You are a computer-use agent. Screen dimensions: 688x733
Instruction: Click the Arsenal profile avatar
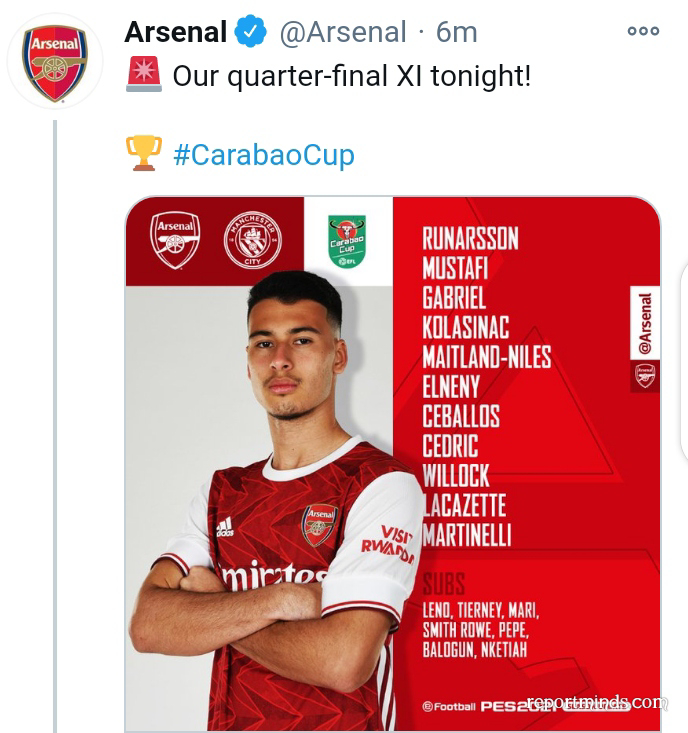(55, 64)
